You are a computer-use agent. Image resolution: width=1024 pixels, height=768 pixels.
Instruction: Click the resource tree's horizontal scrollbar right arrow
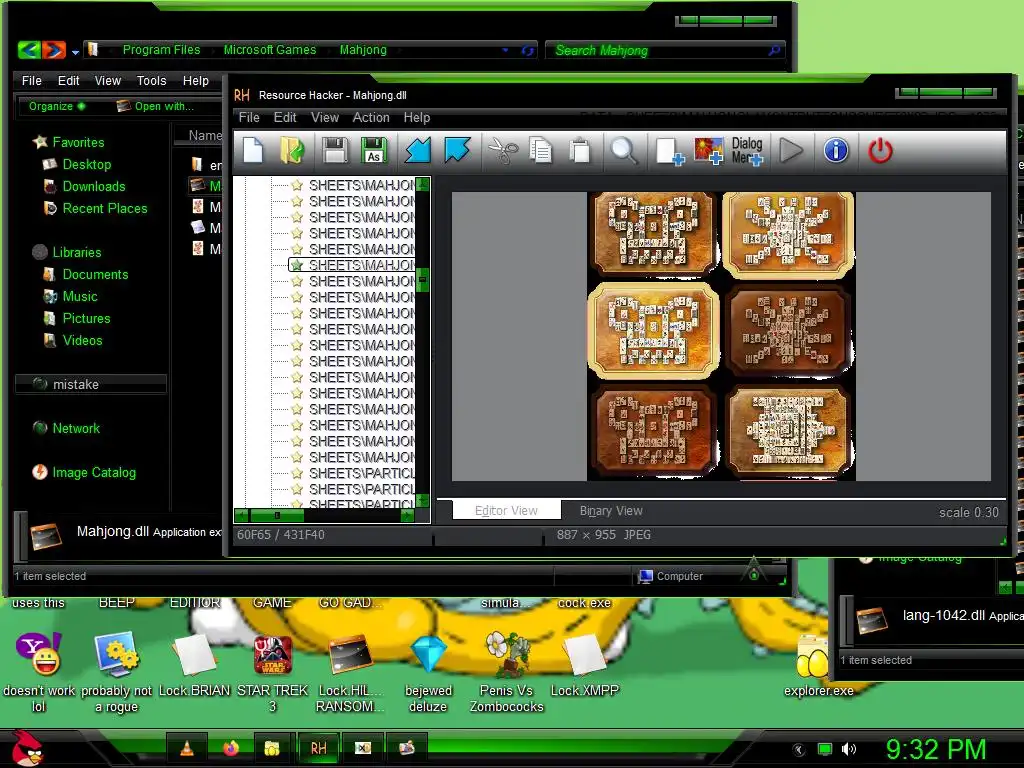[407, 515]
